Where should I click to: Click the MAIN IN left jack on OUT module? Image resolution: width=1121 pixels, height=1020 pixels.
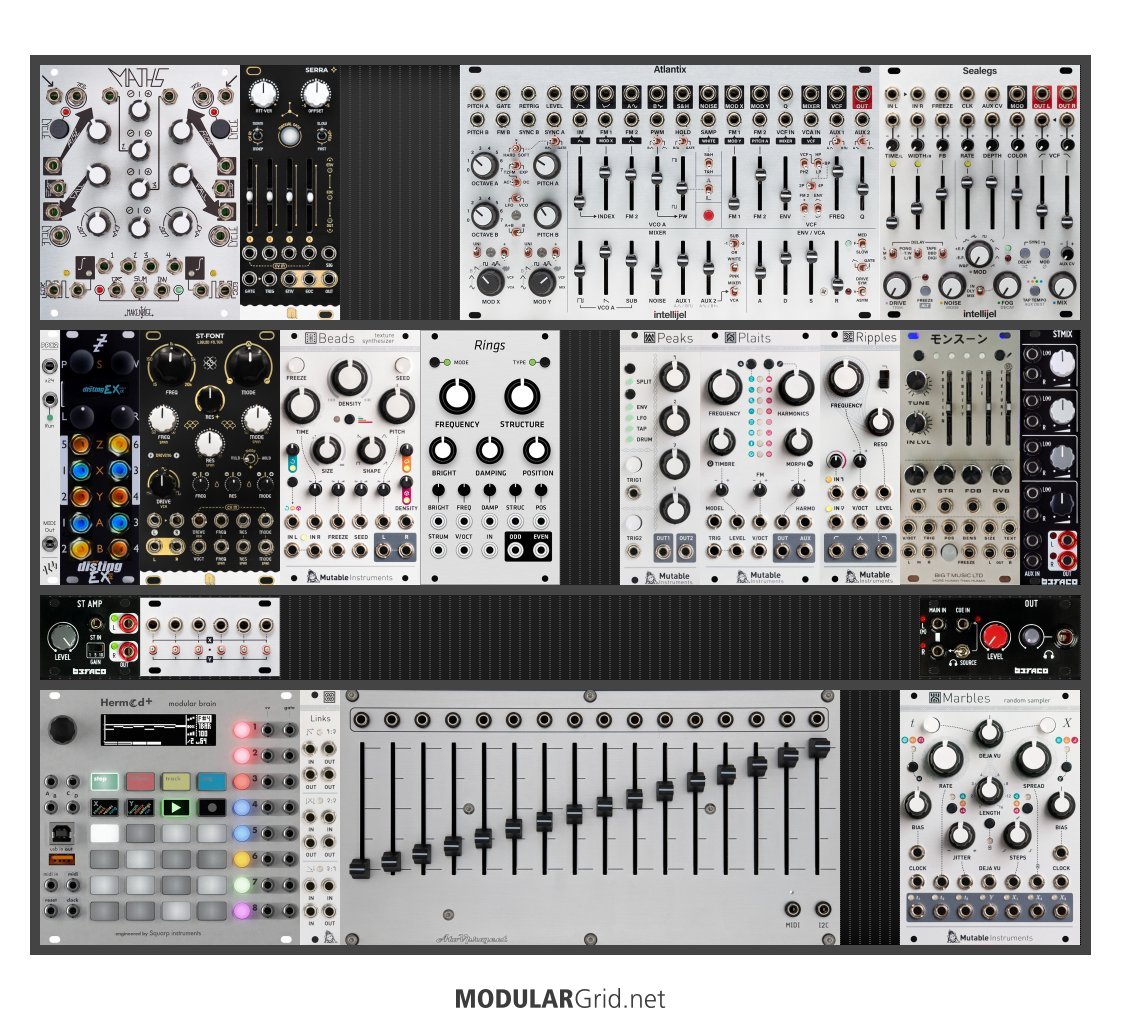tap(937, 625)
